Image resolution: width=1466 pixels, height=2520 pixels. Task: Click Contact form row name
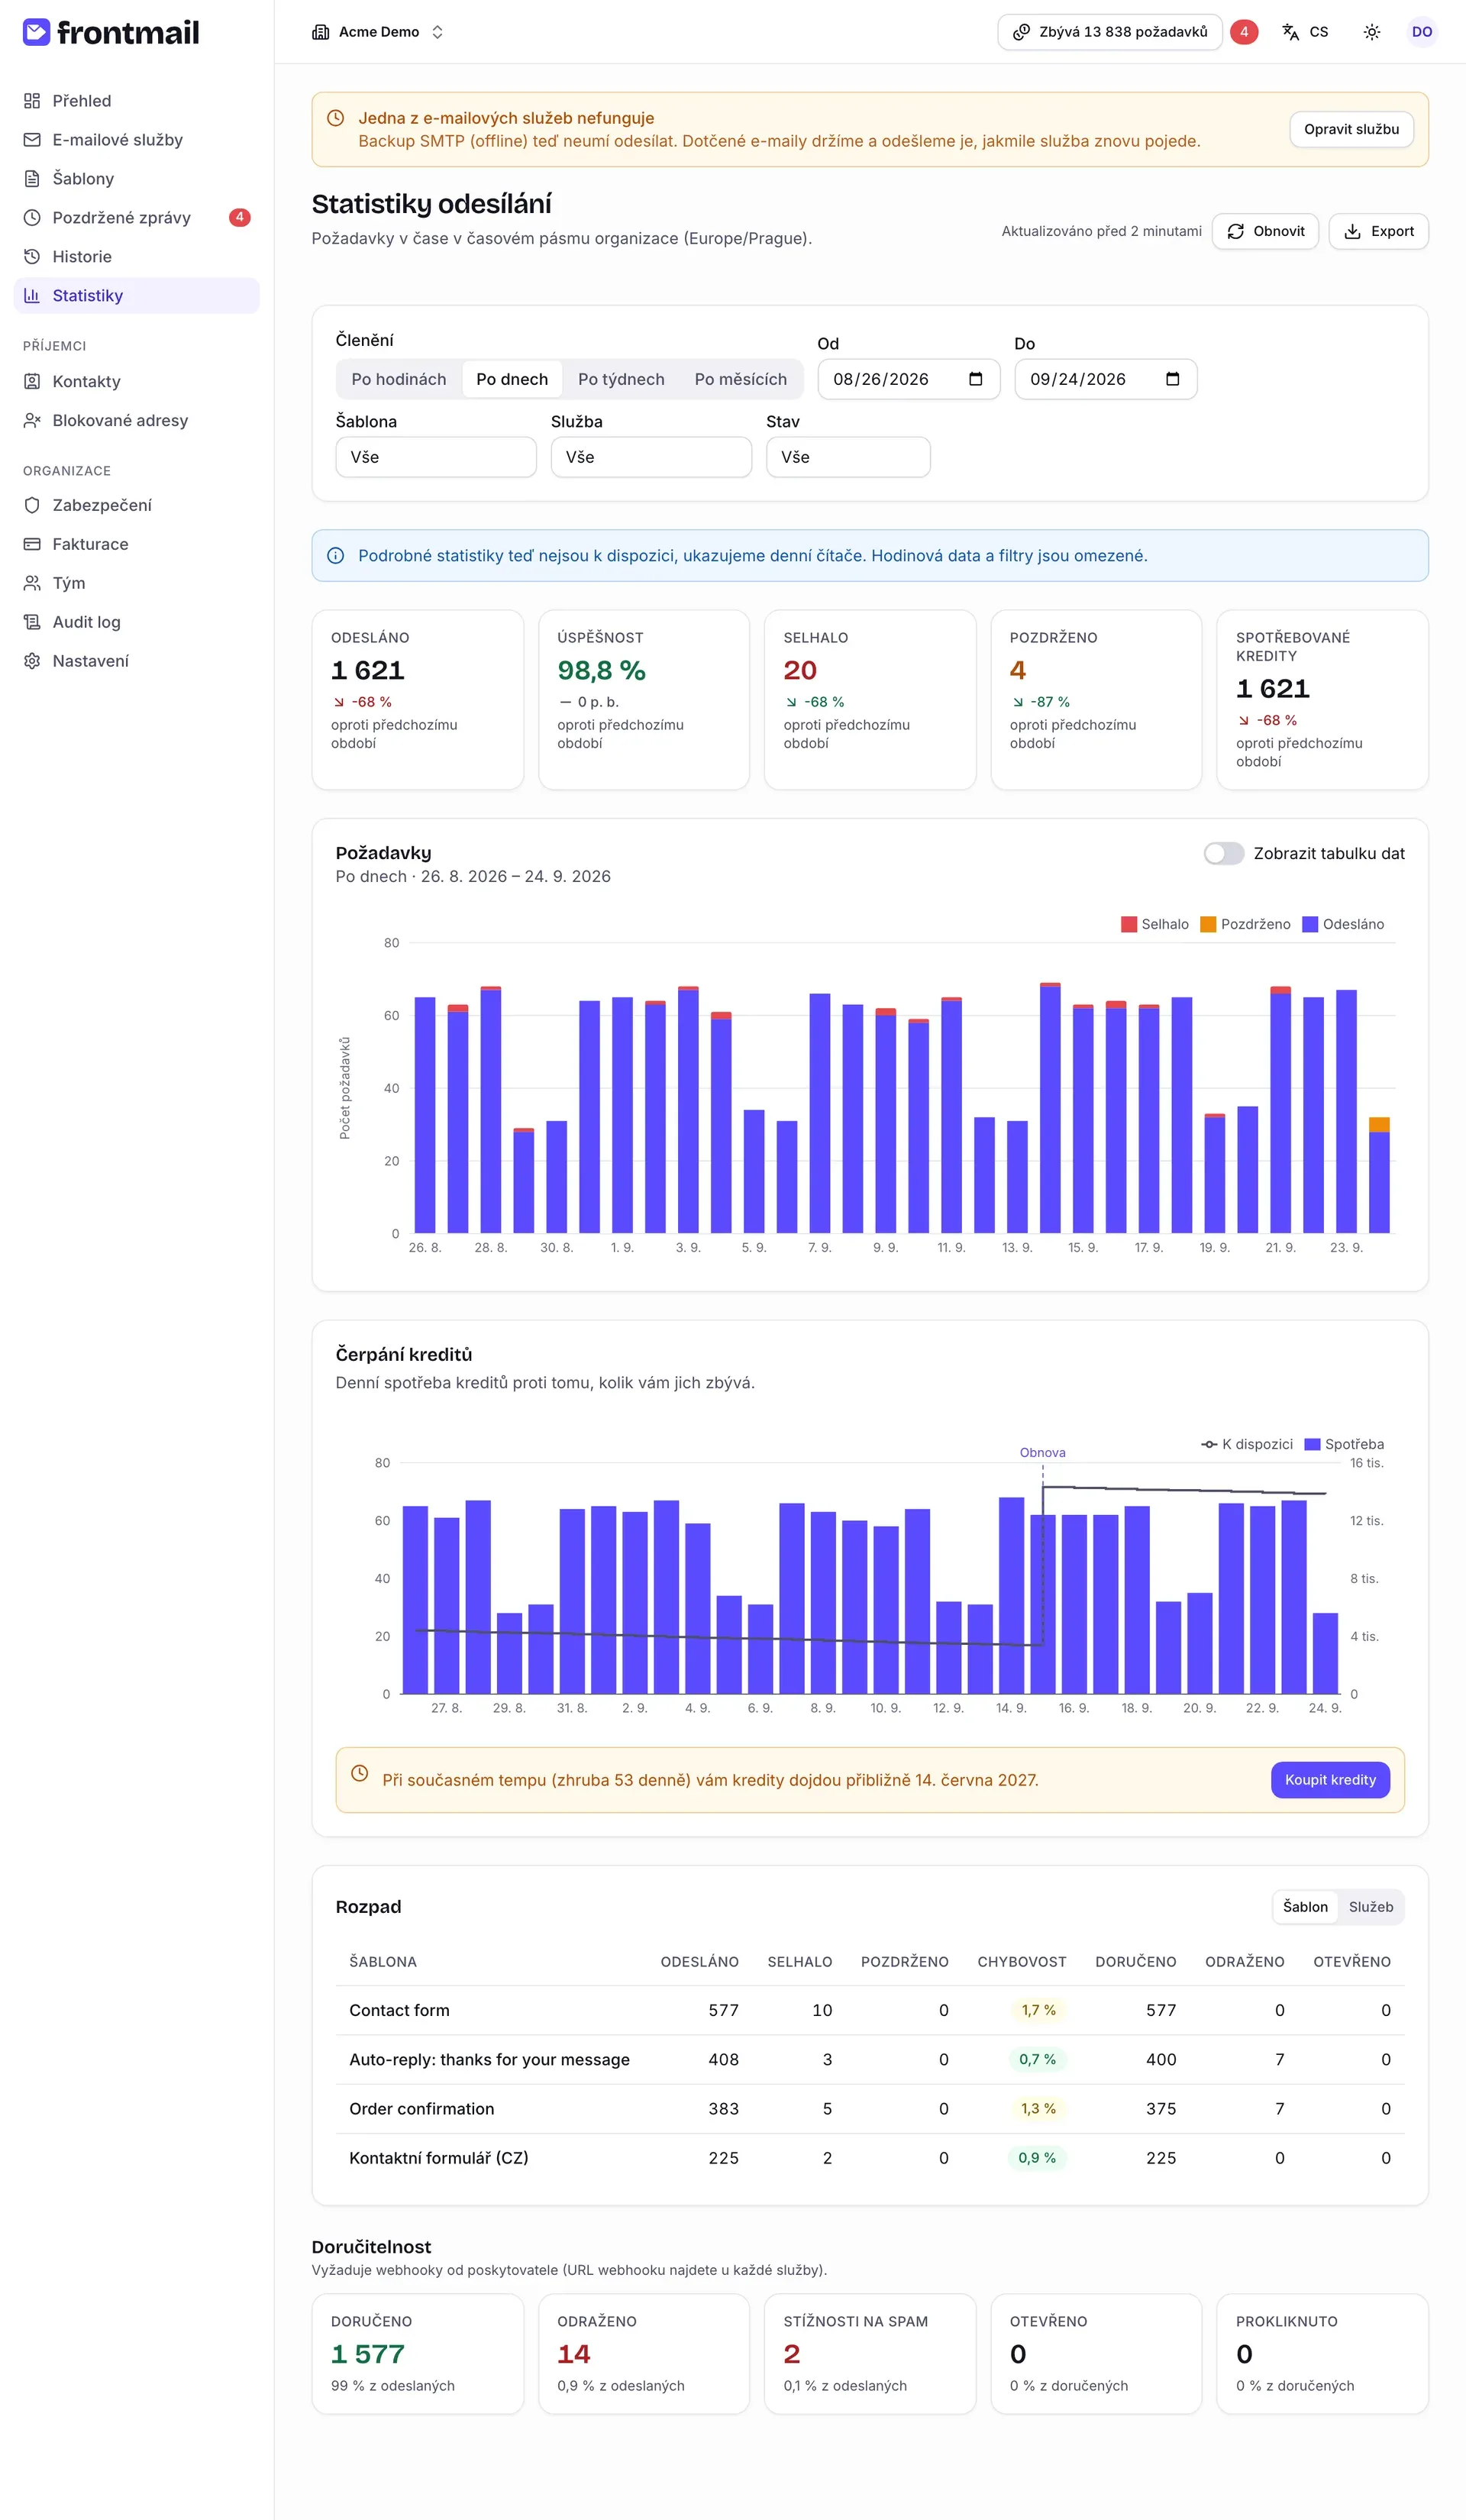pyautogui.click(x=399, y=2011)
